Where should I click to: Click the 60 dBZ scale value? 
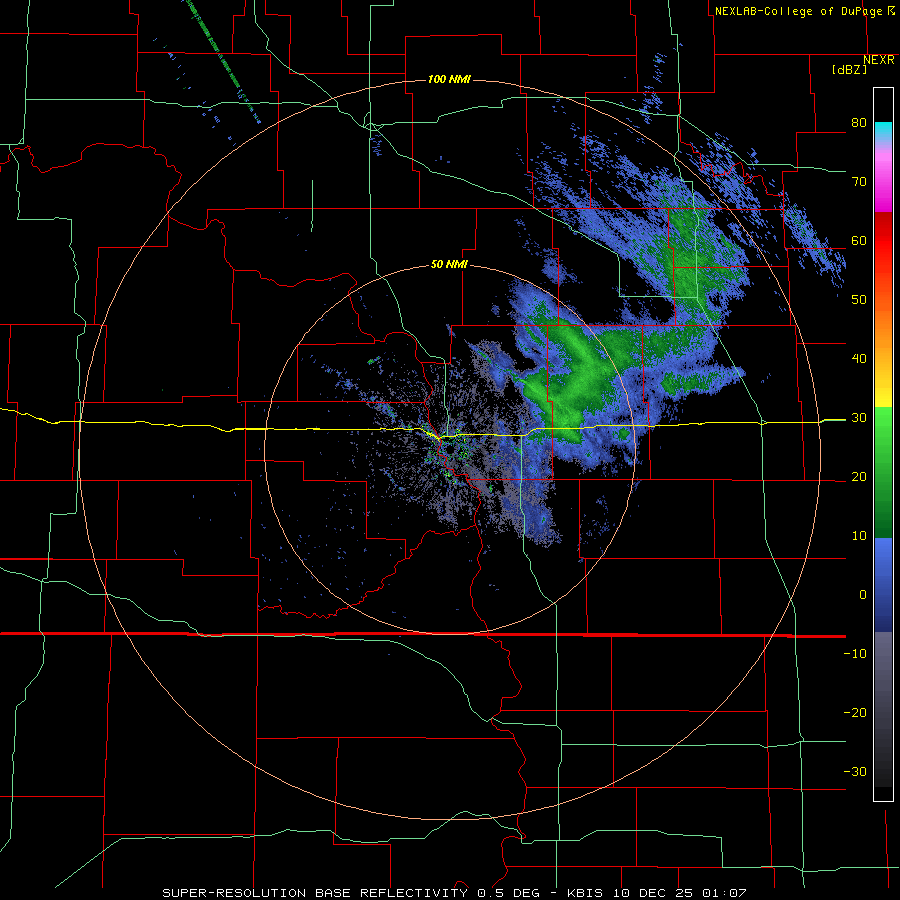pos(859,240)
